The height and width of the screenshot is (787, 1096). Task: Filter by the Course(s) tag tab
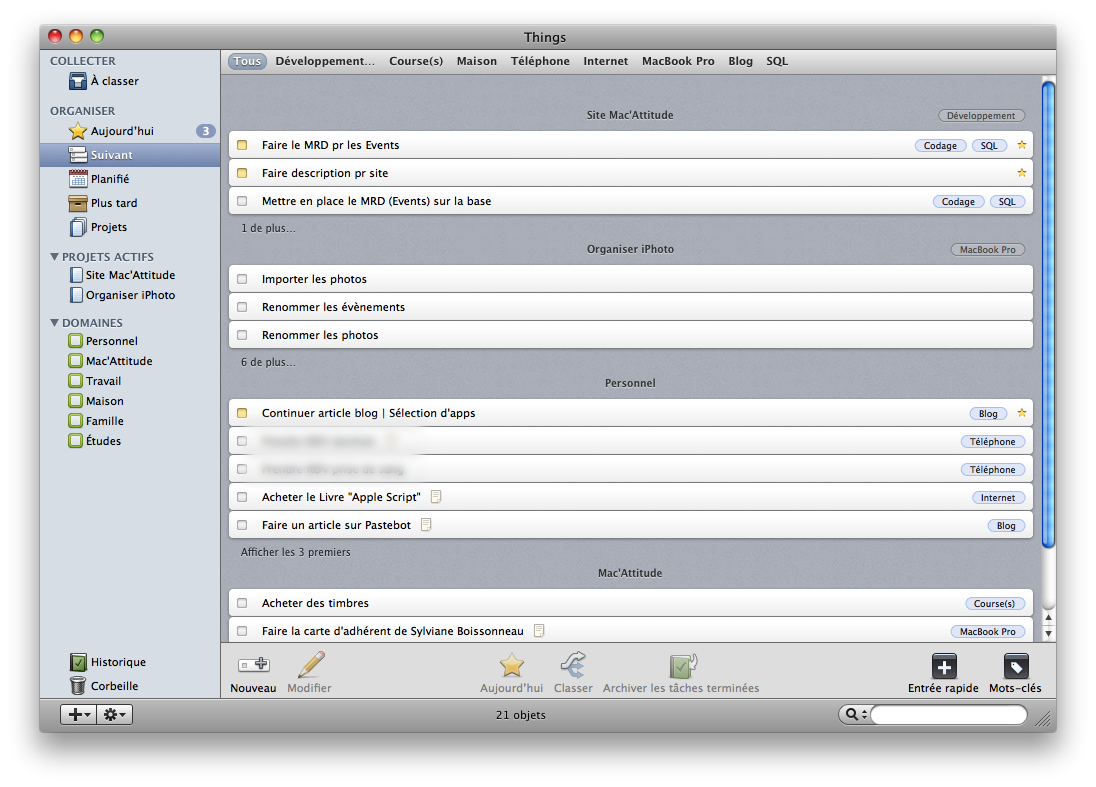pyautogui.click(x=416, y=61)
